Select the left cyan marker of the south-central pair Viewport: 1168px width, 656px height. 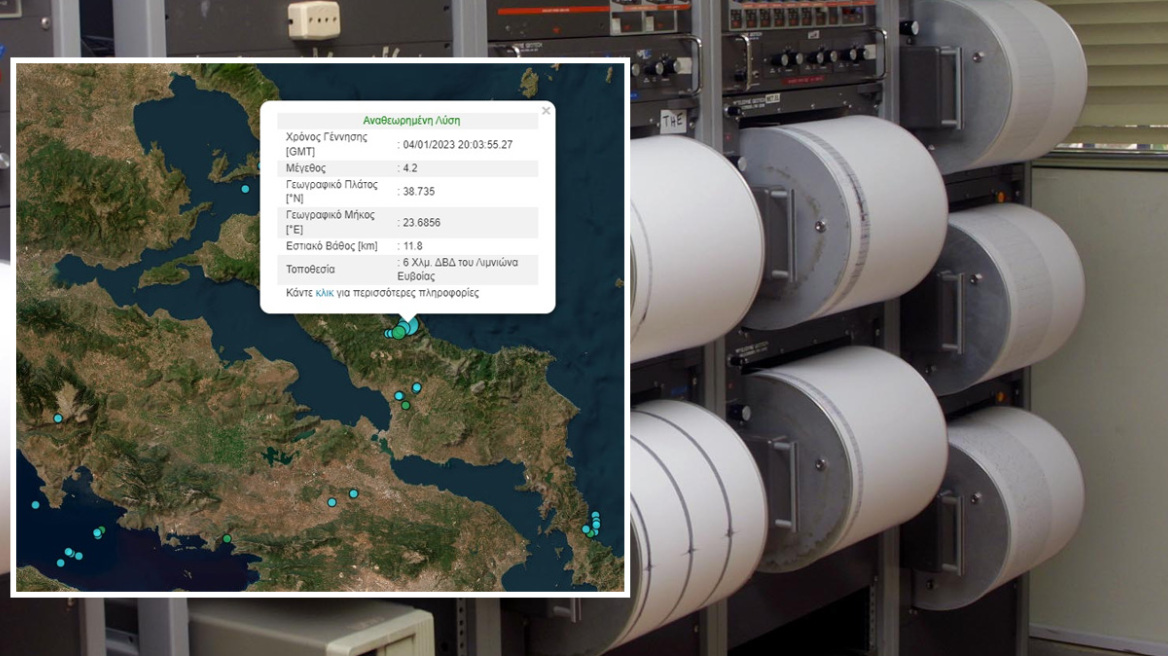pyautogui.click(x=332, y=502)
